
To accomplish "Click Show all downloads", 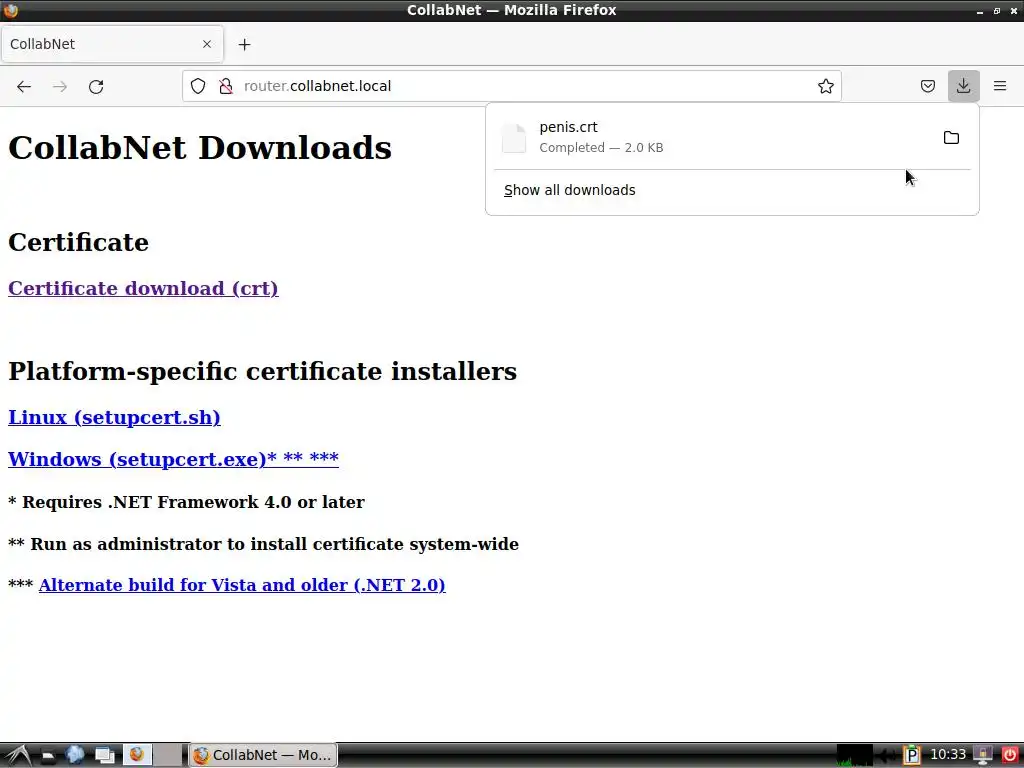I will (x=569, y=190).
